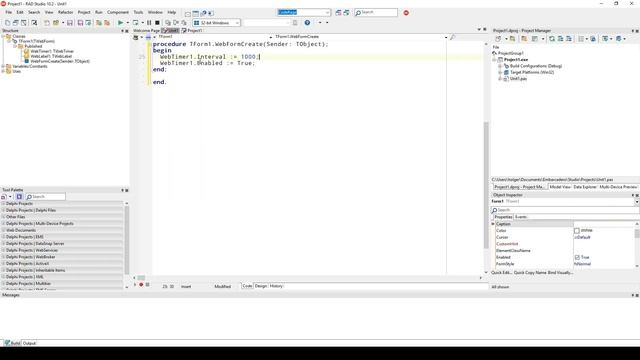Open the File menu

click(8, 13)
